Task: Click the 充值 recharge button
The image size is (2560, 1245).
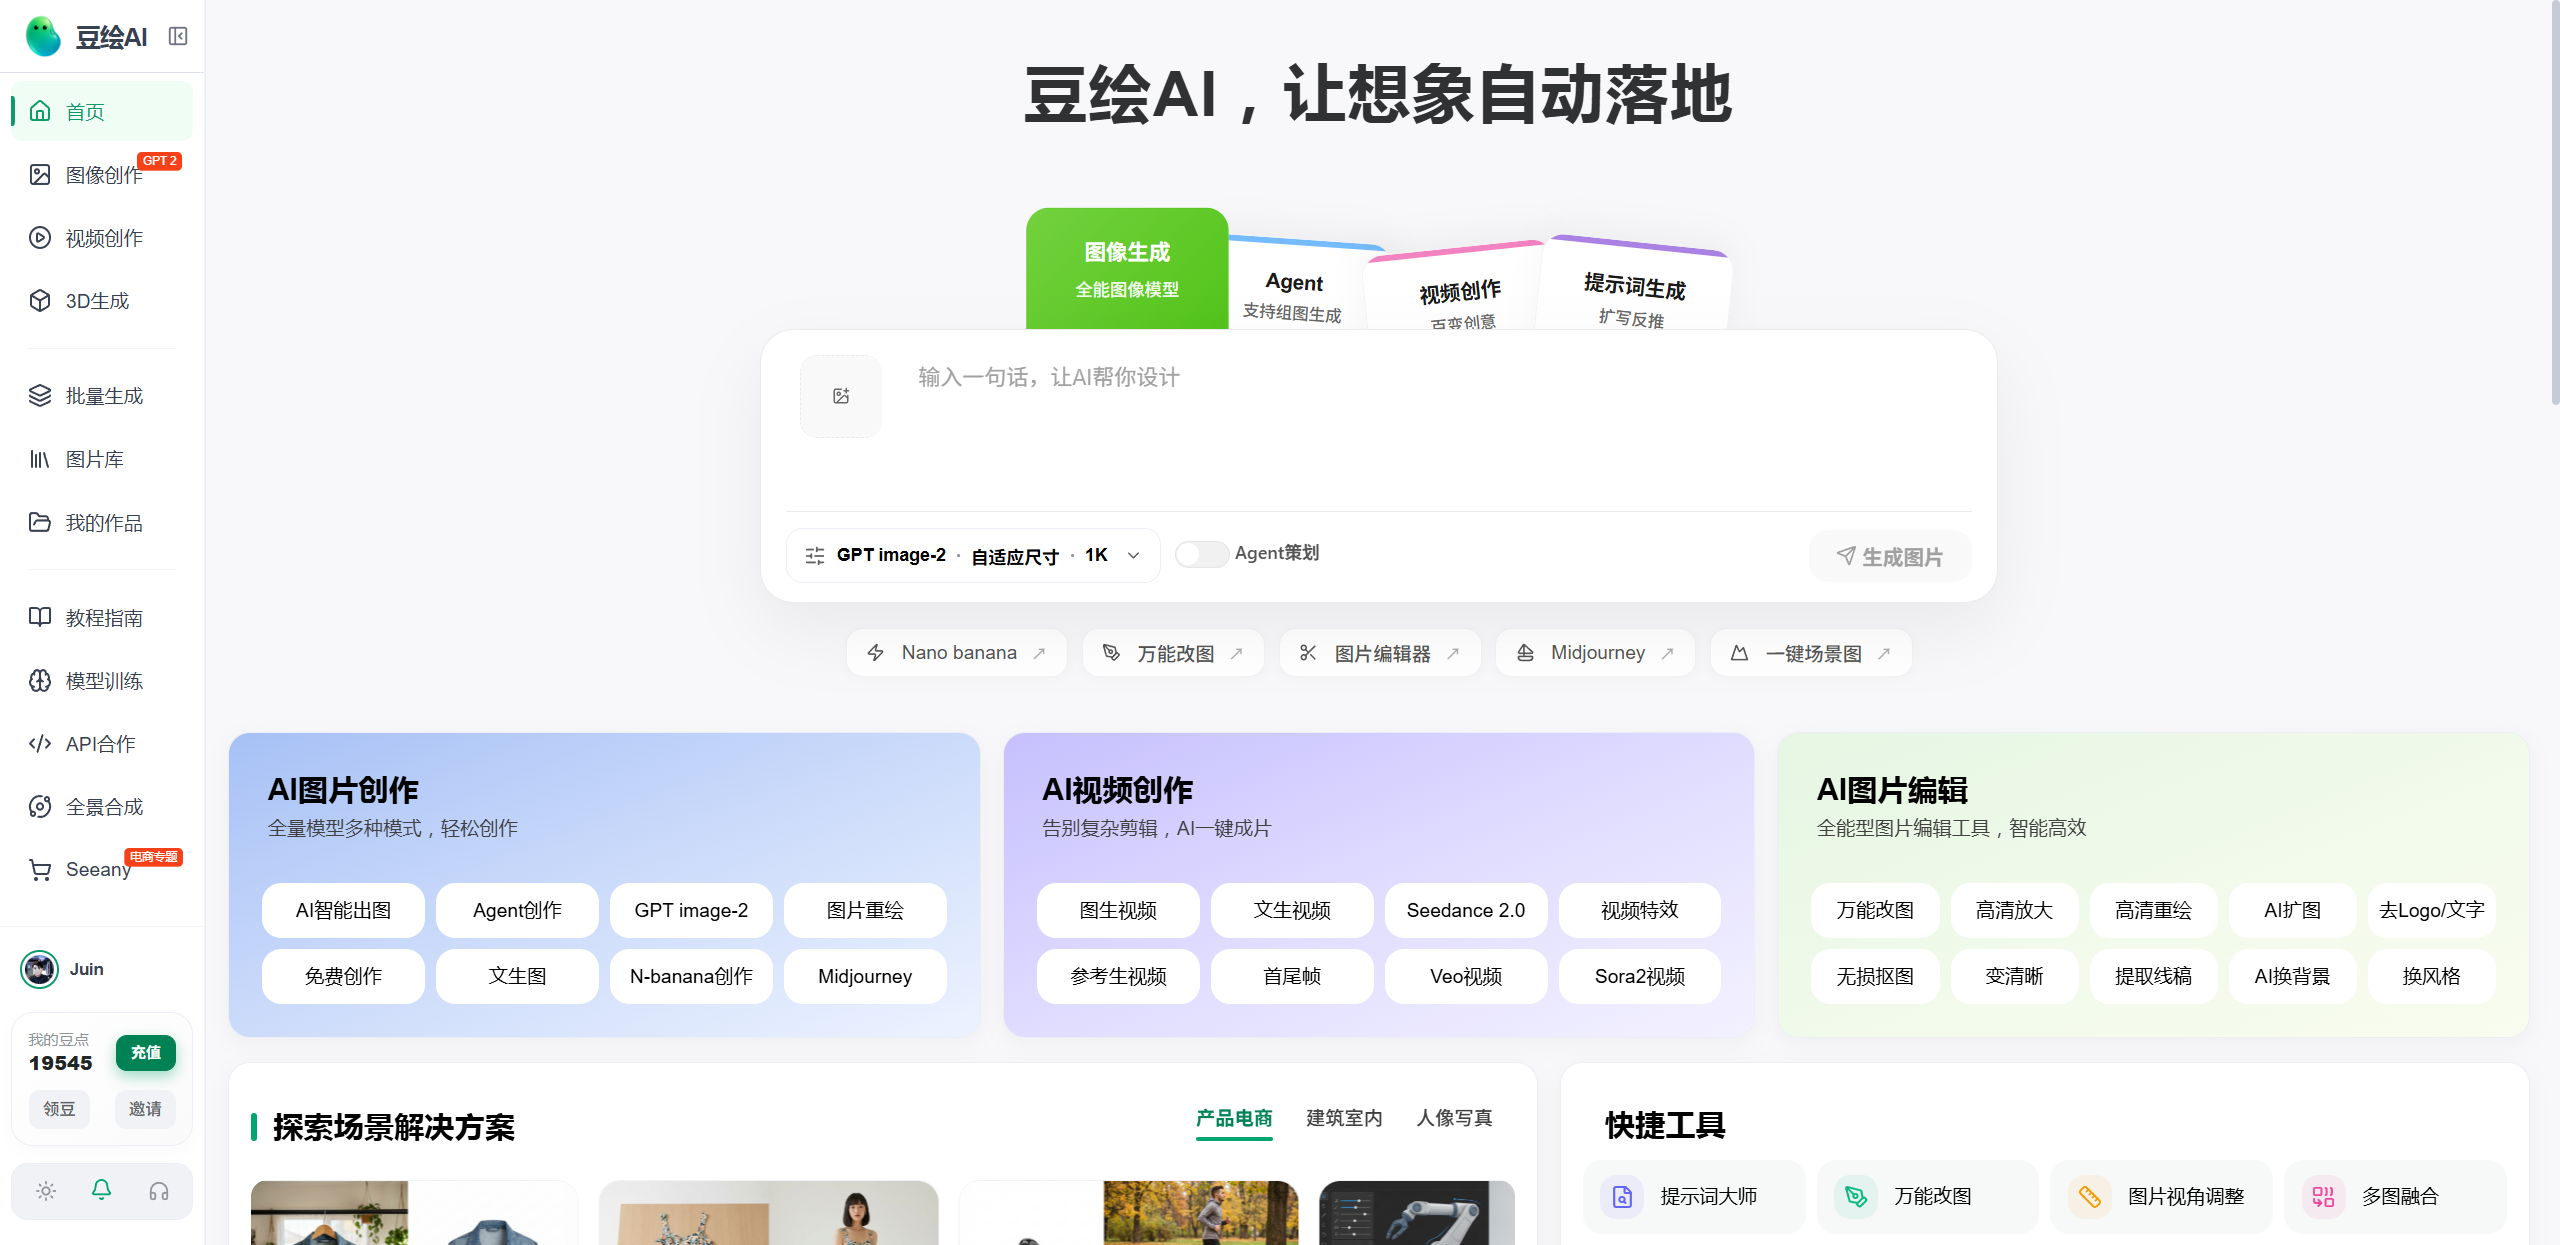Action: click(146, 1053)
